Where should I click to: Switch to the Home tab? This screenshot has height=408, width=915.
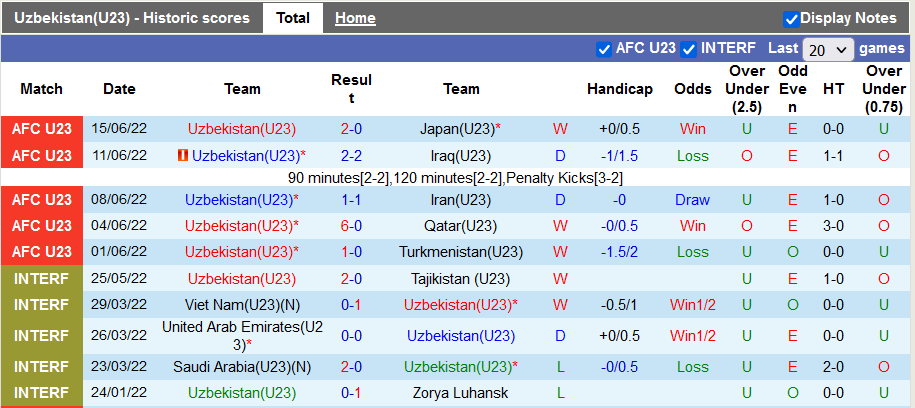click(x=355, y=18)
